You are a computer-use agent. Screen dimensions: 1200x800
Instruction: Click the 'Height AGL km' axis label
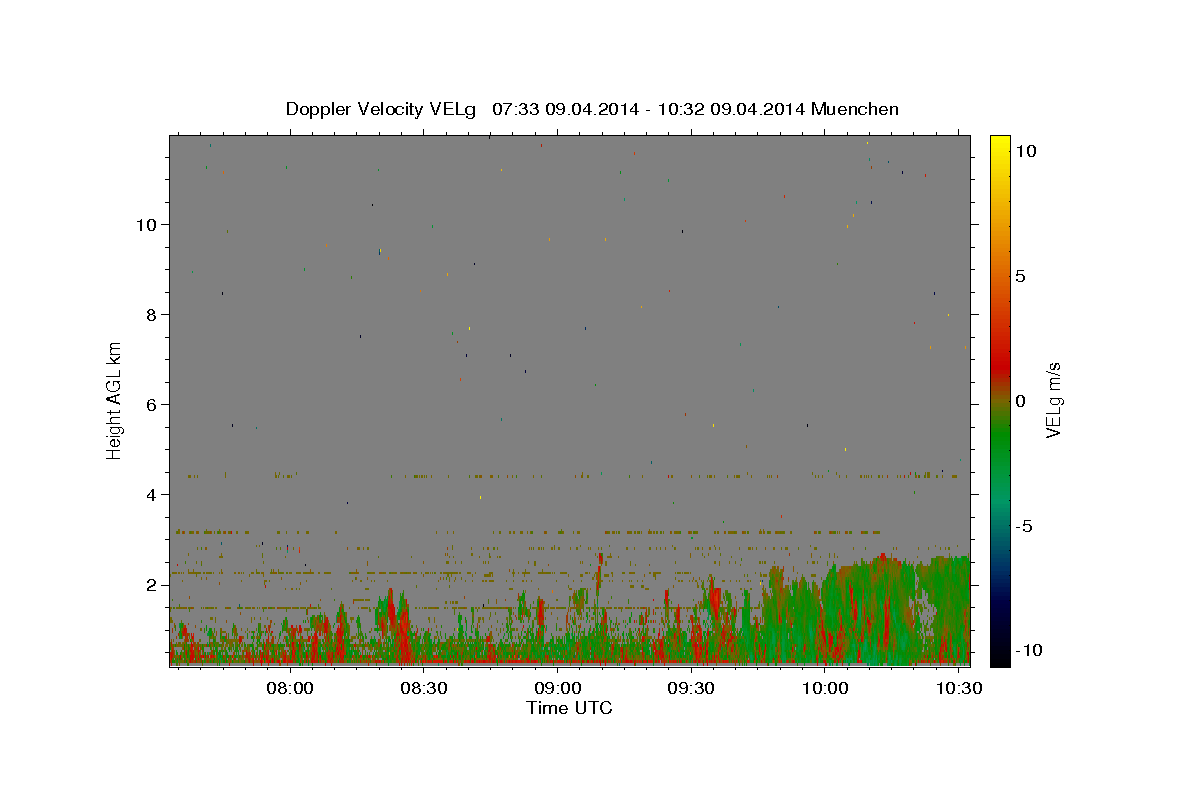click(115, 400)
